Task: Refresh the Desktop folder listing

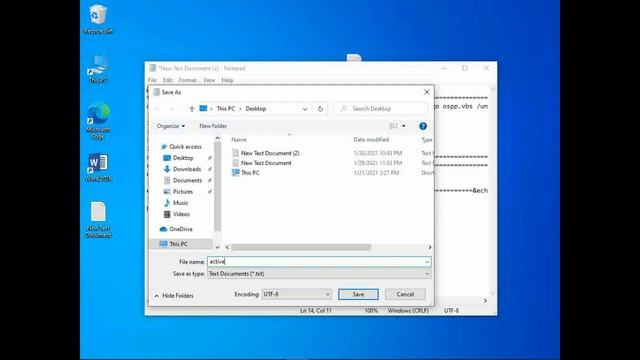Action: click(x=320, y=109)
